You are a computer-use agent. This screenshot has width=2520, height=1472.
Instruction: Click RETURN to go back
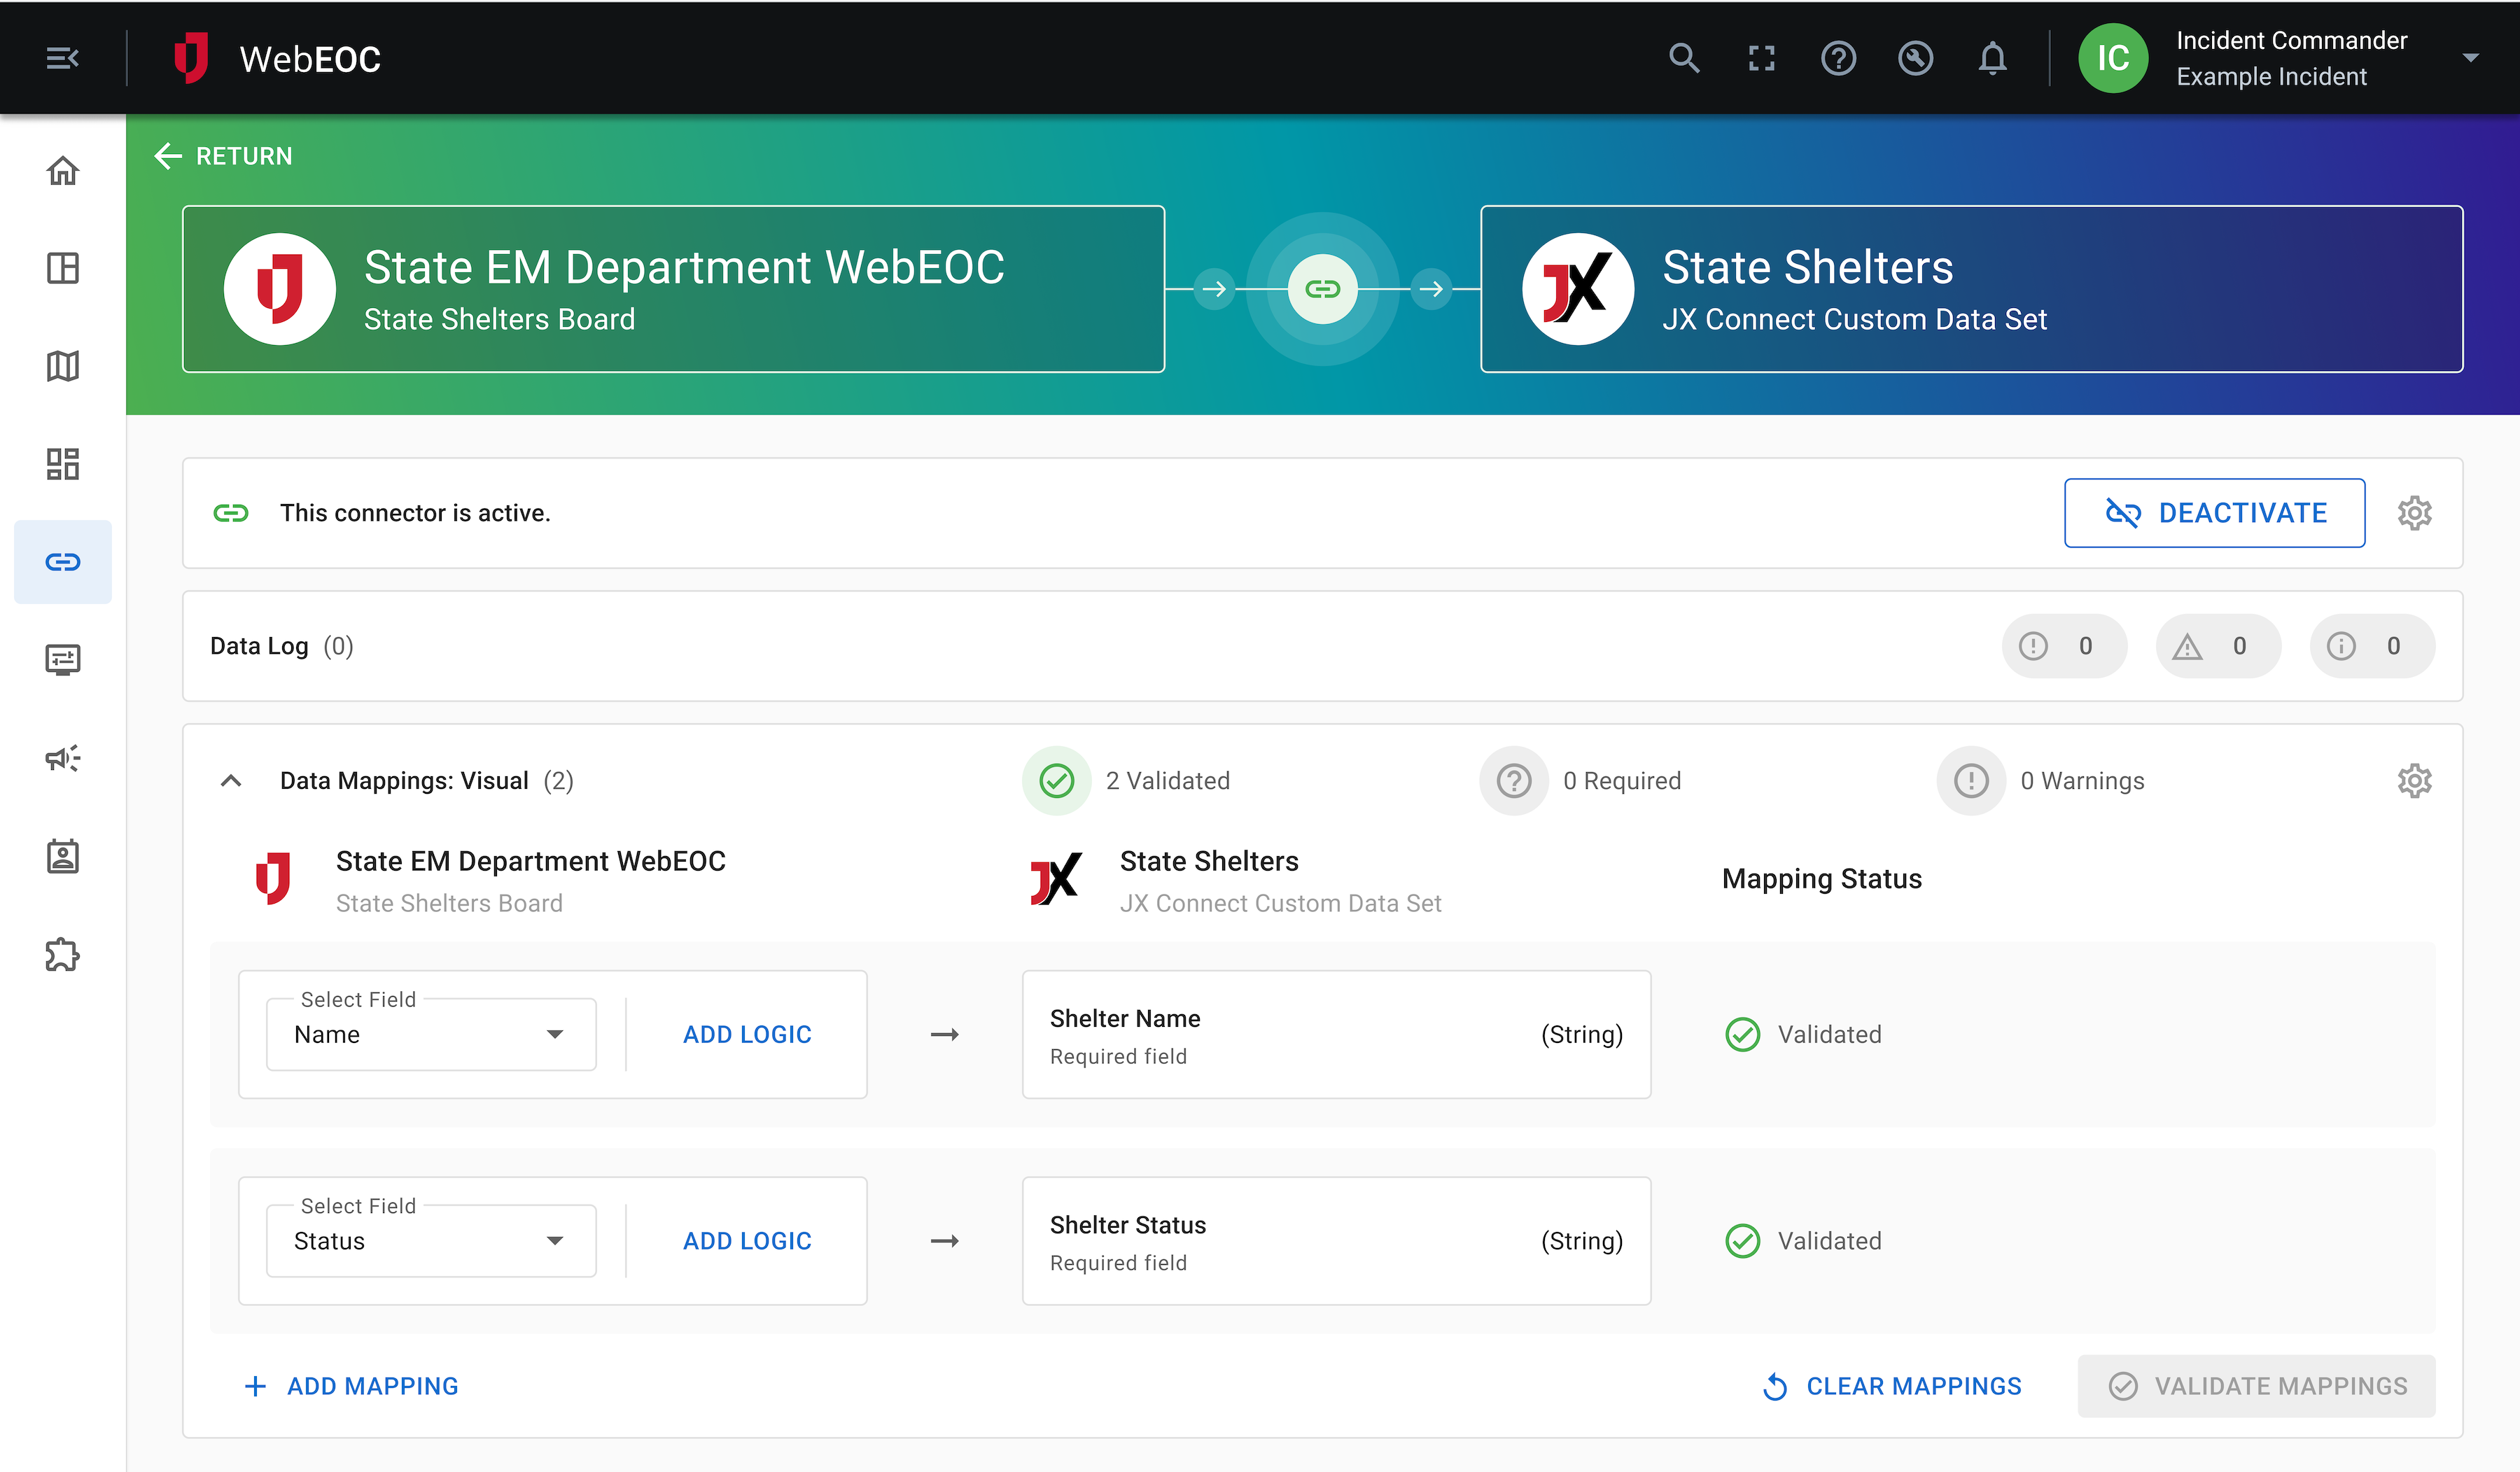pyautogui.click(x=224, y=156)
